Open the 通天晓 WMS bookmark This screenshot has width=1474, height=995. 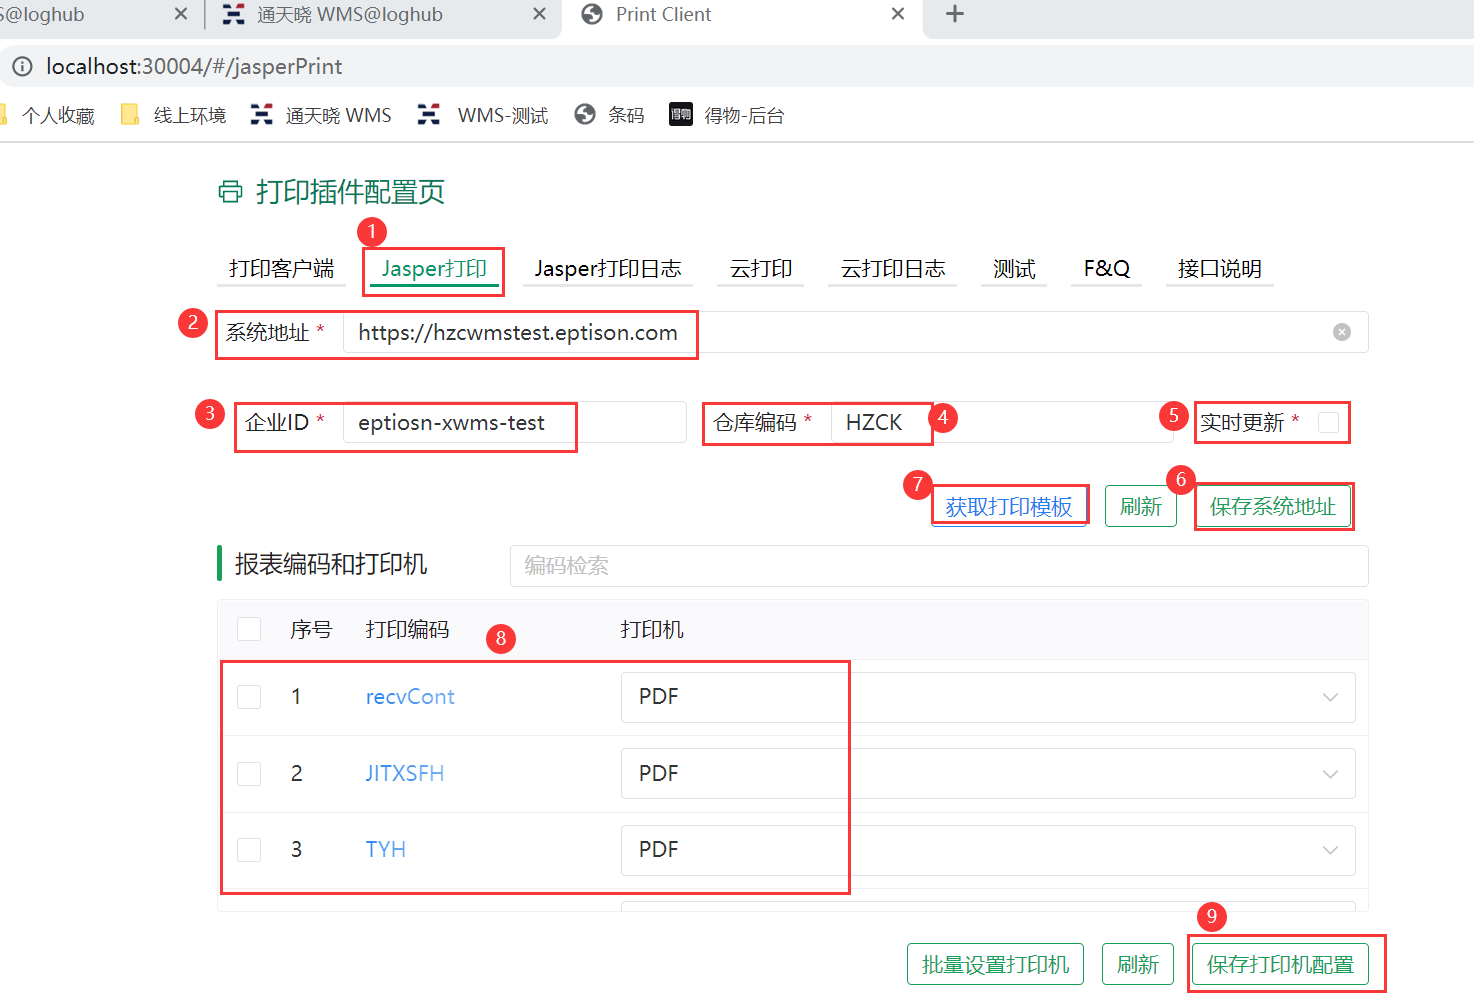click(322, 116)
